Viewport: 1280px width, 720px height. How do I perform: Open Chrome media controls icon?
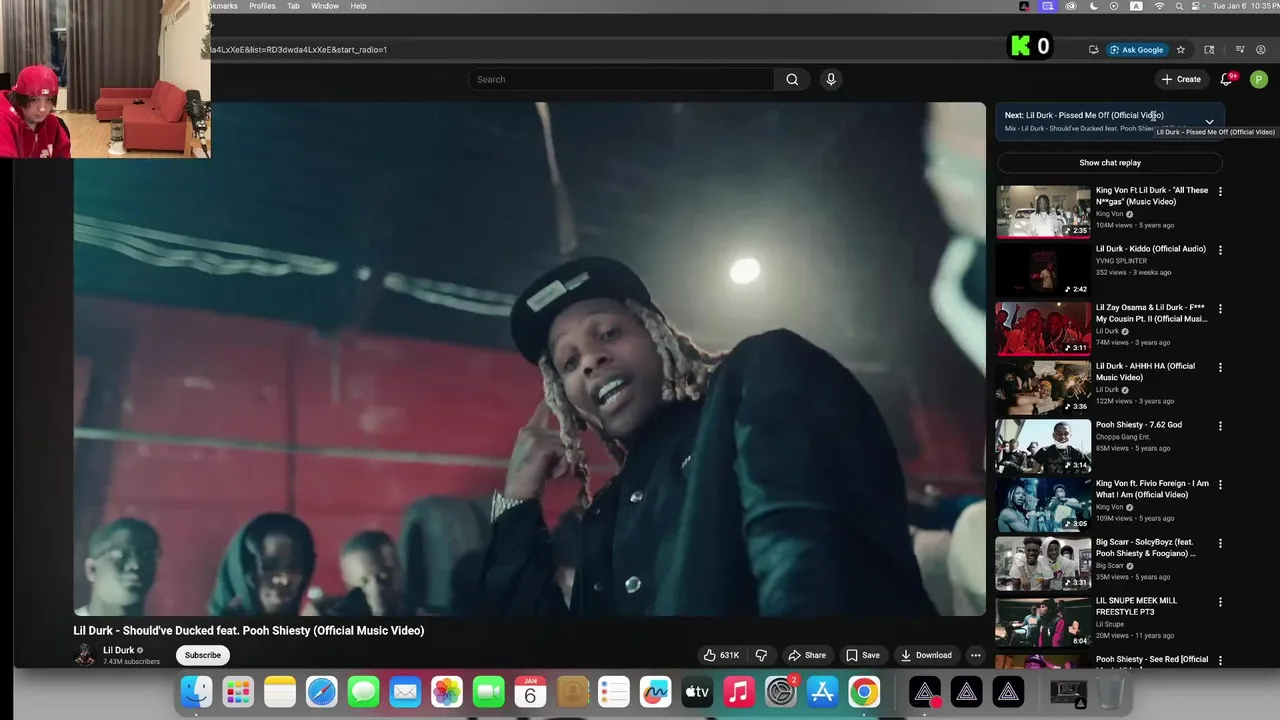coord(1240,49)
